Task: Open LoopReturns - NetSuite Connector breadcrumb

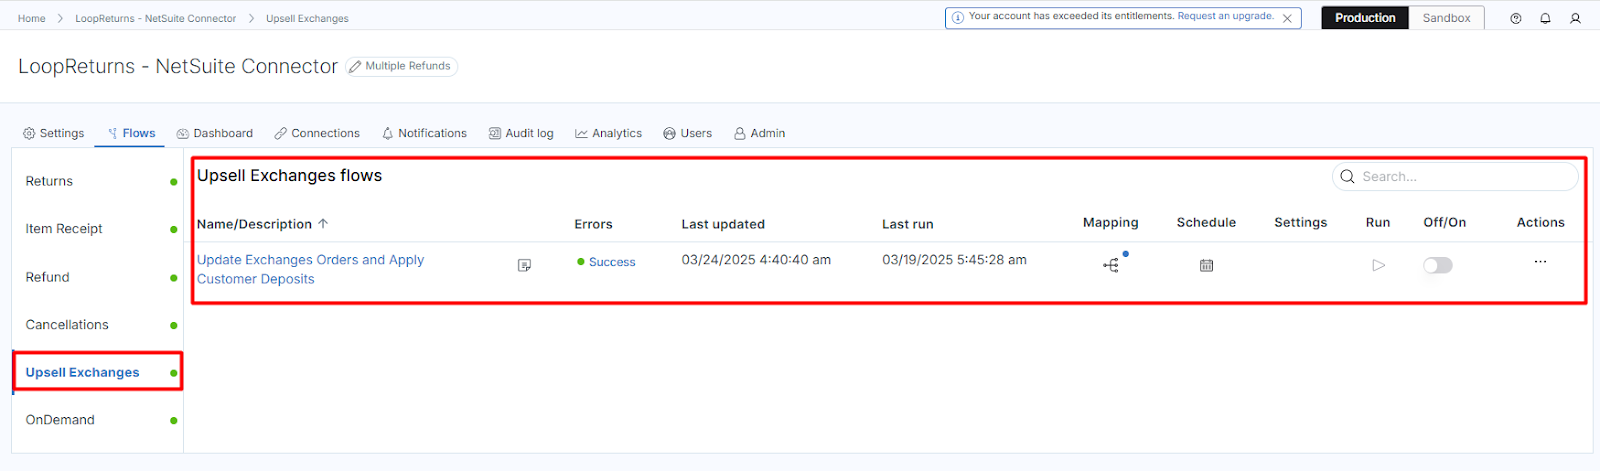Action: [156, 18]
